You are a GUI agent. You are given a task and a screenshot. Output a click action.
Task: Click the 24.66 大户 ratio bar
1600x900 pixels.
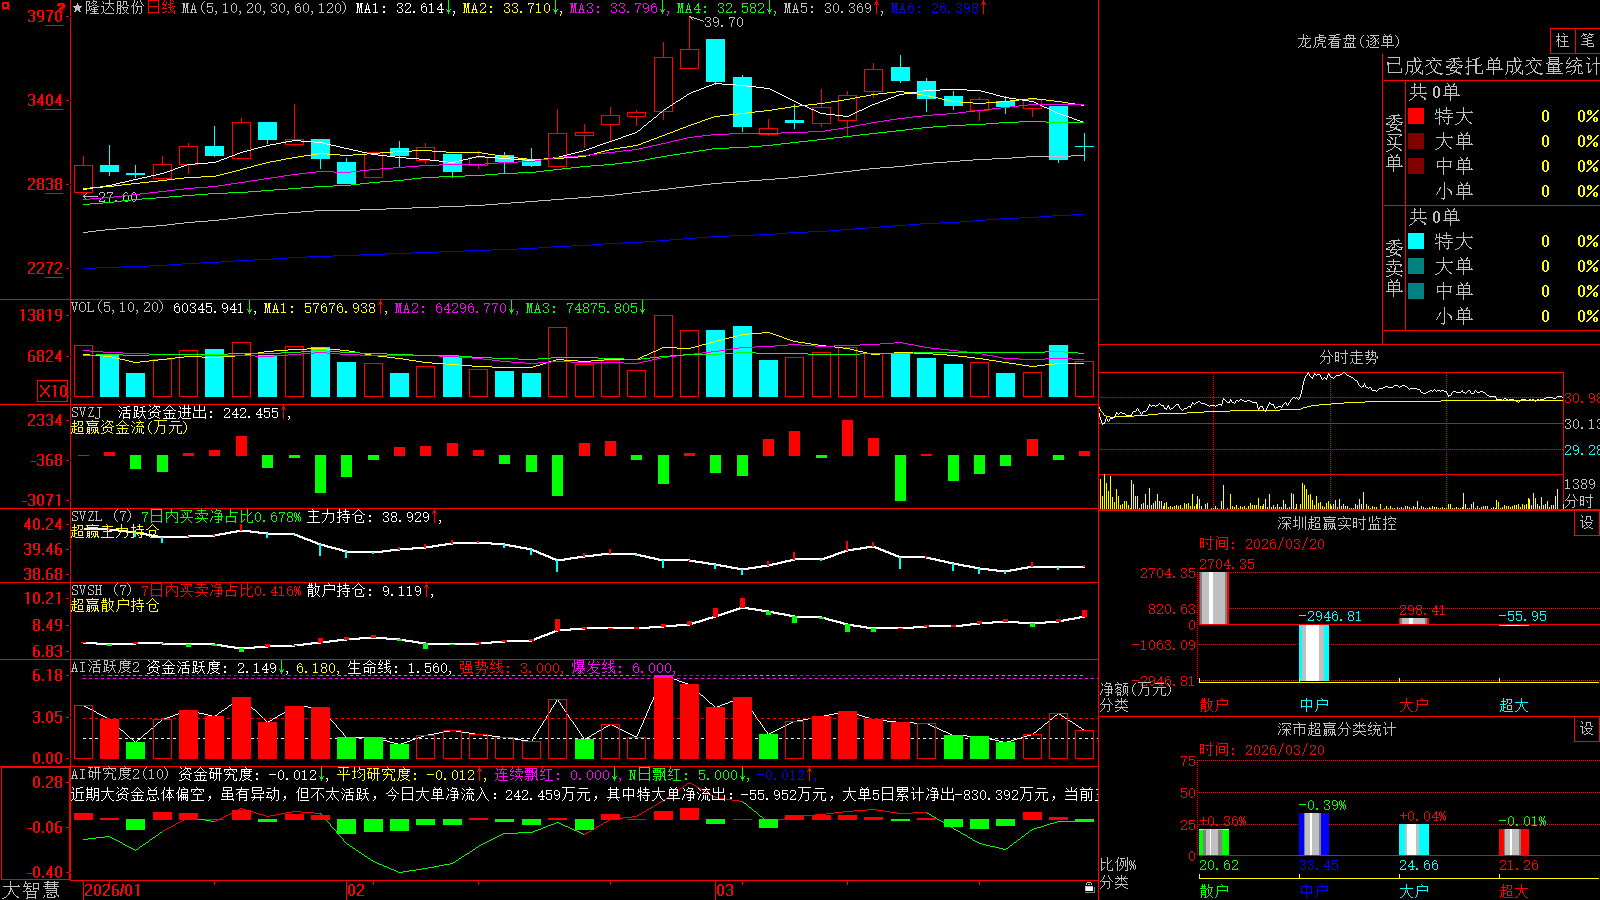click(1414, 840)
